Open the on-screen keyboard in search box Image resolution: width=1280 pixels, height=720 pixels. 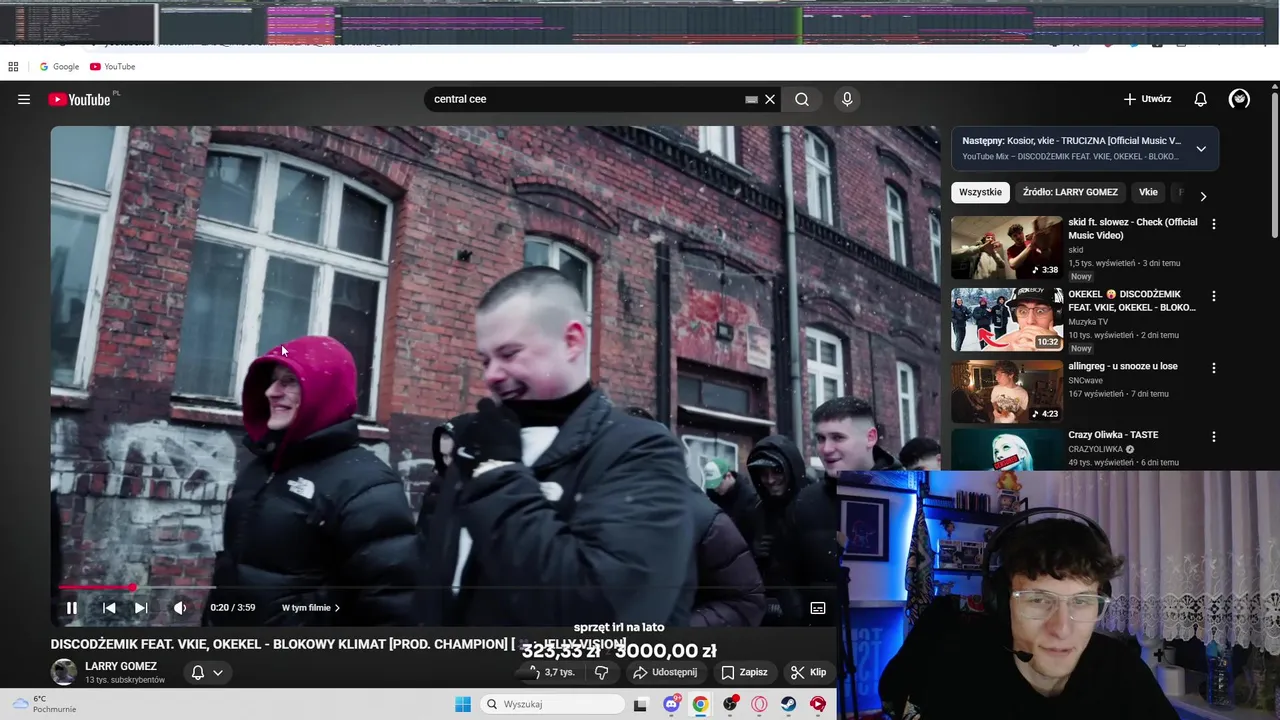pyautogui.click(x=751, y=100)
